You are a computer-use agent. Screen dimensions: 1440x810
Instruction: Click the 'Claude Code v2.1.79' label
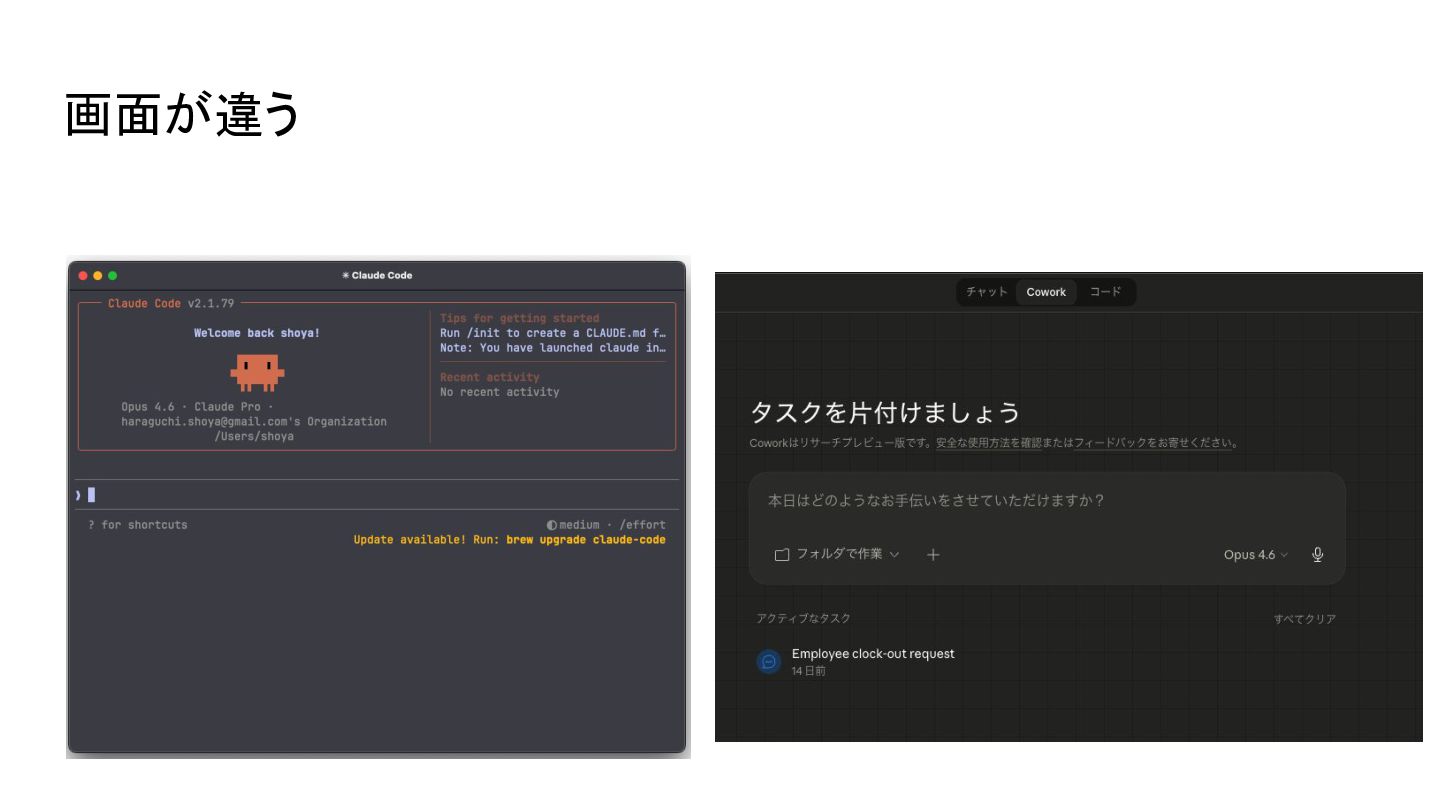[171, 303]
